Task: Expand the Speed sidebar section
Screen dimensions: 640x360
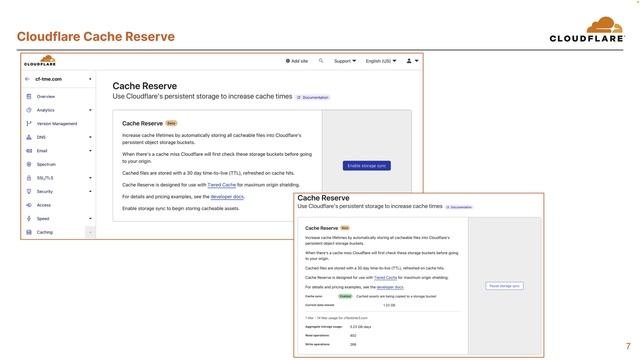Action: tap(90, 219)
